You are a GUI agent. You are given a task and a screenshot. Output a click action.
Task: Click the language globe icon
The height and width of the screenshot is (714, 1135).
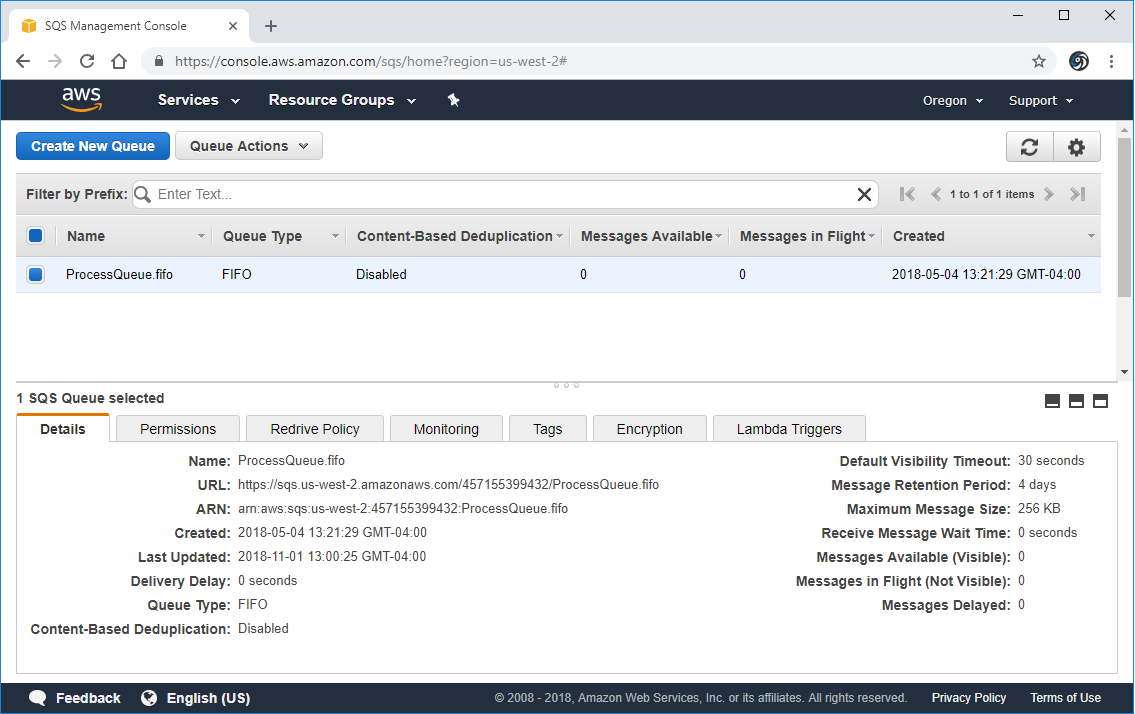149,698
